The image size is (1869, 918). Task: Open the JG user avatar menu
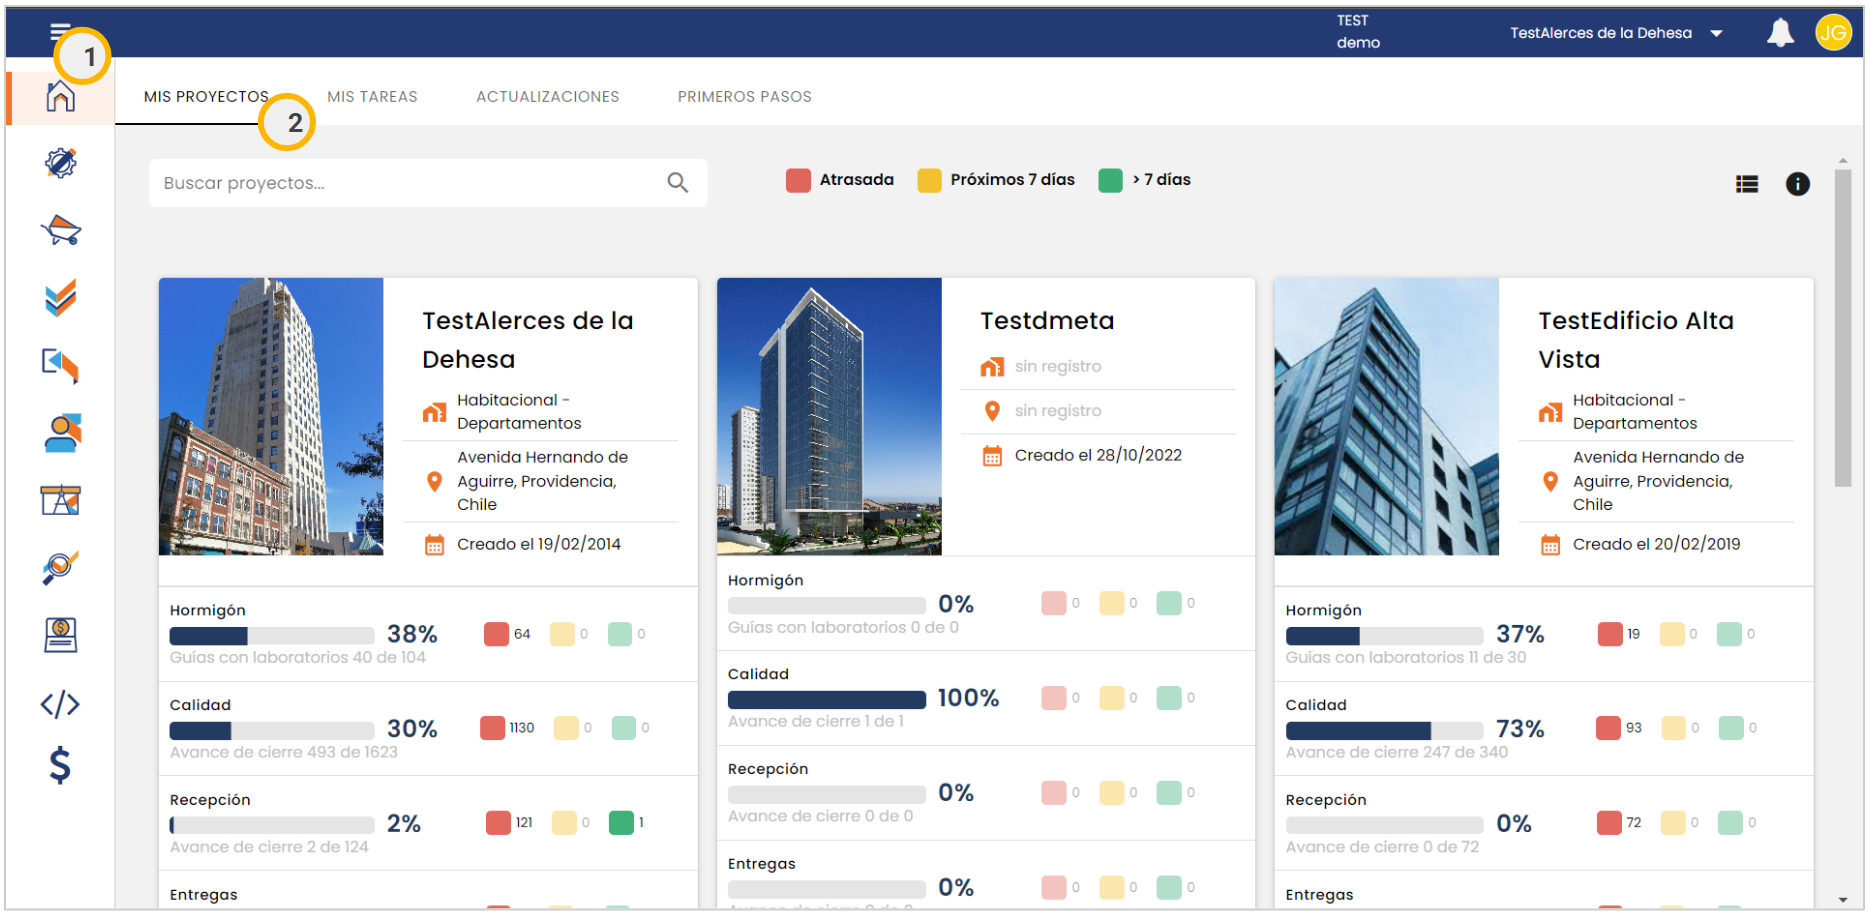pos(1833,33)
